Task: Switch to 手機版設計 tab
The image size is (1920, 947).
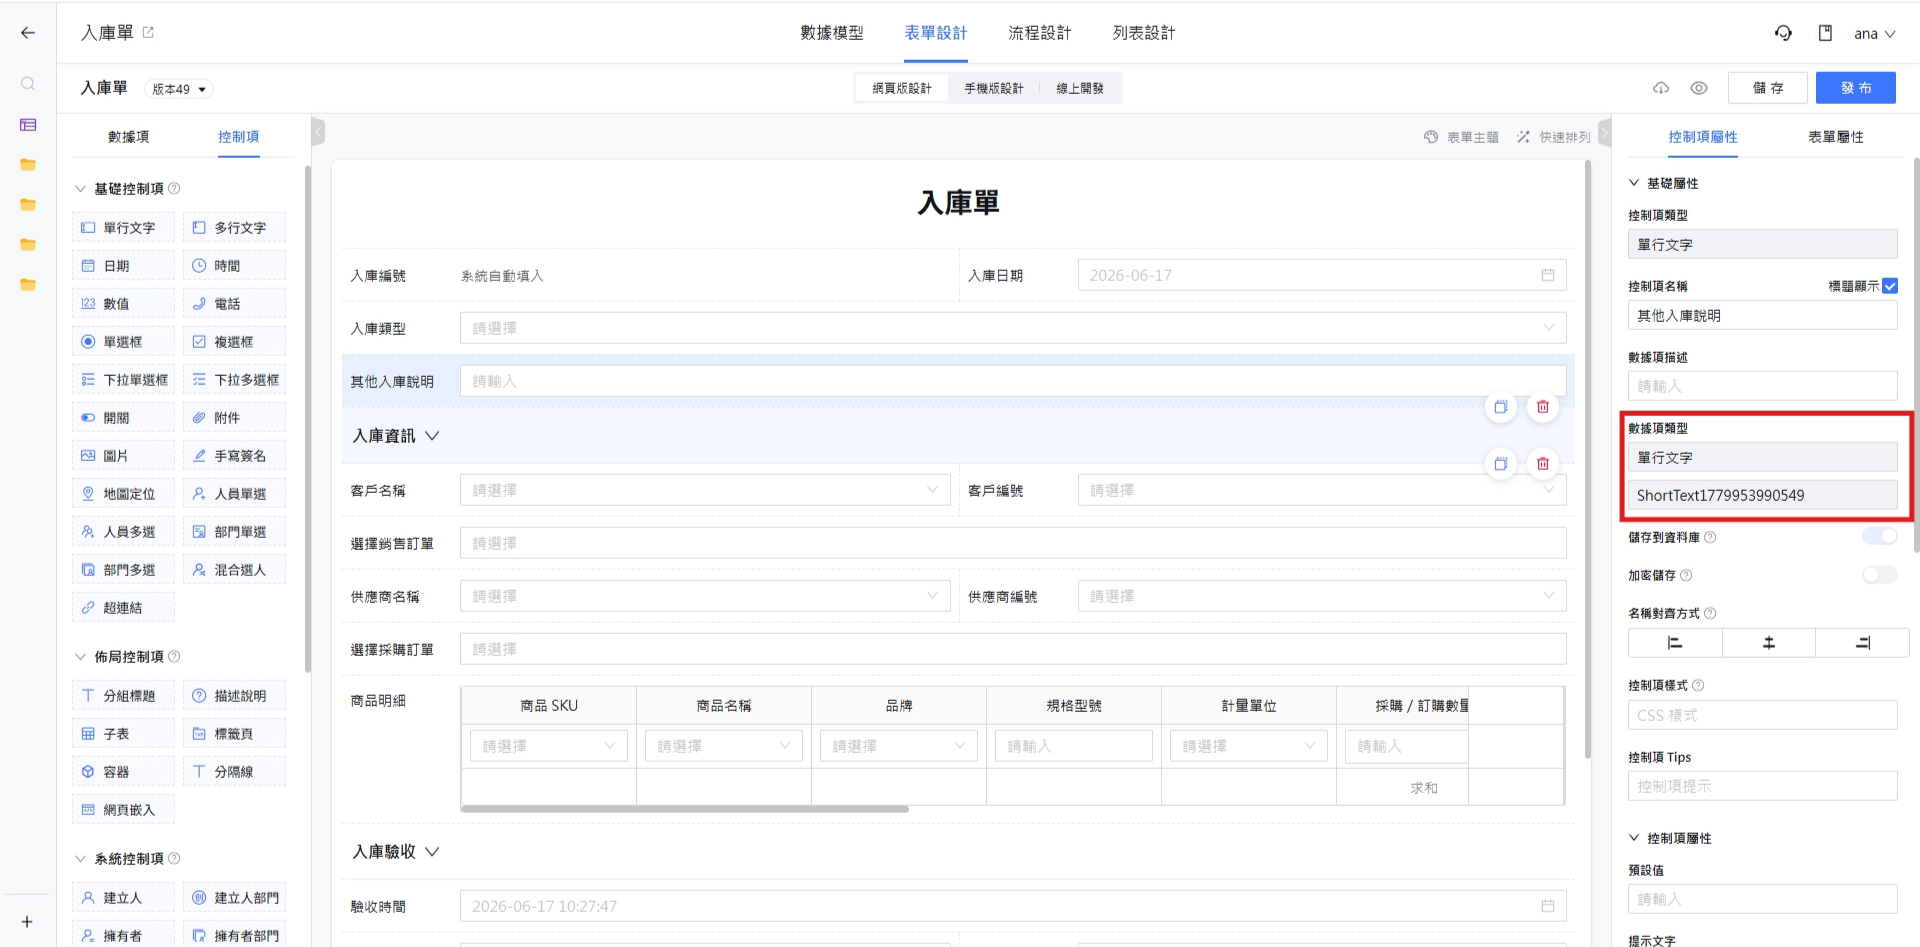Action: (994, 88)
